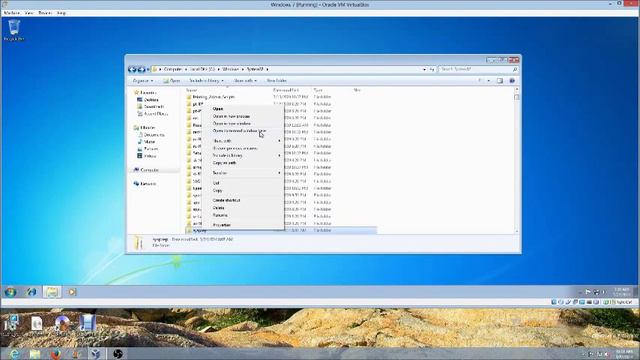
Task: Open the Organize dropdown menu
Action: [143, 81]
